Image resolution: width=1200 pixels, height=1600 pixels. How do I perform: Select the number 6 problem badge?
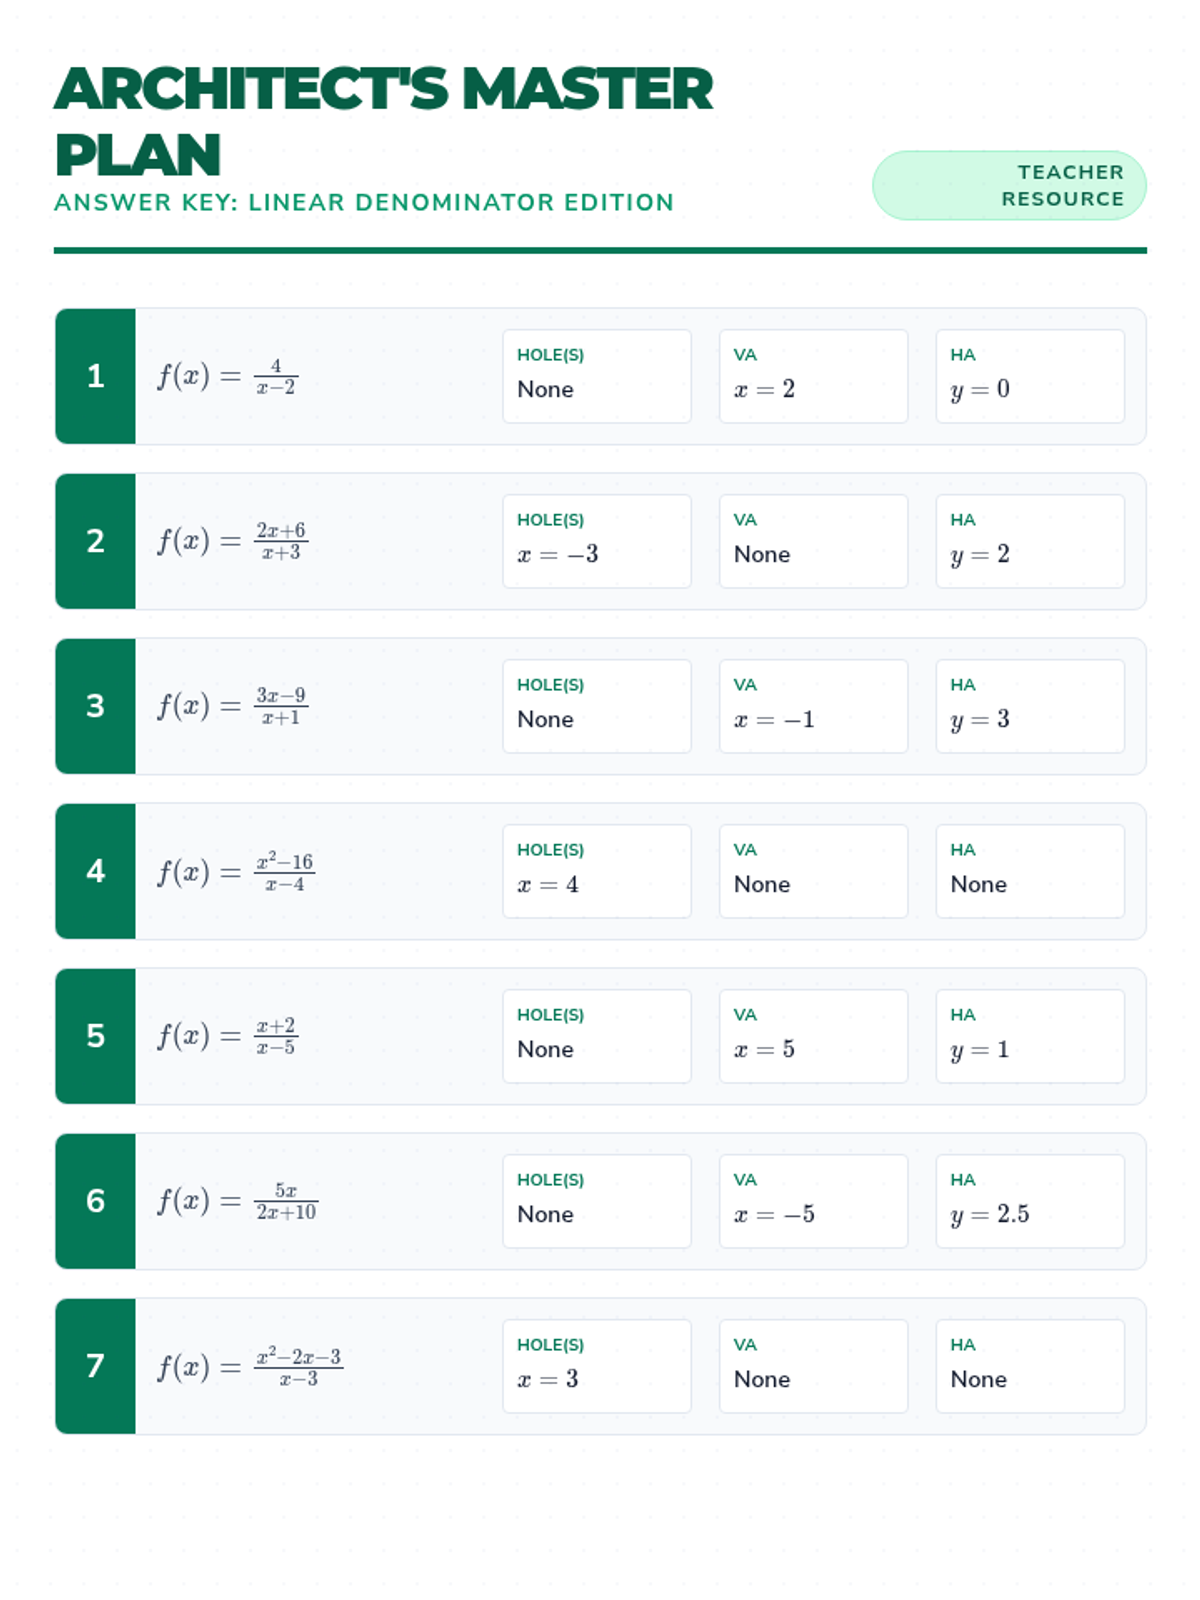point(95,1201)
